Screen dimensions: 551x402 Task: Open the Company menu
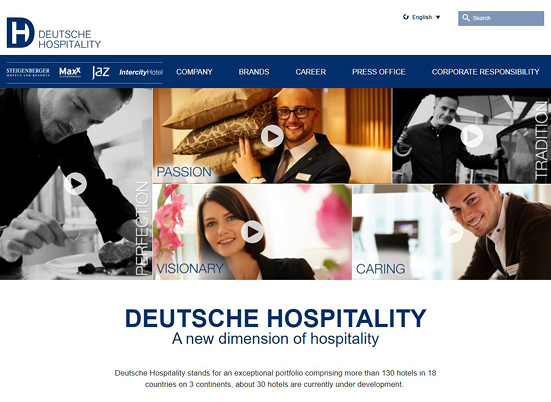coord(194,72)
